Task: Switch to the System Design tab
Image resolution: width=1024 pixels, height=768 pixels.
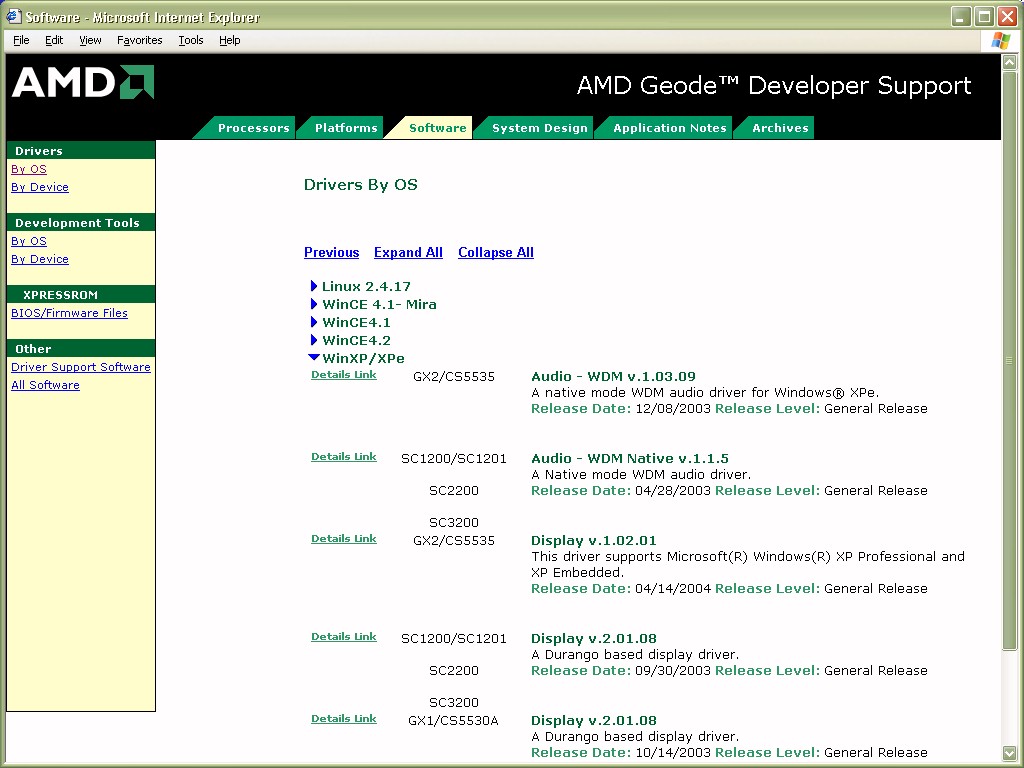Action: click(x=539, y=128)
